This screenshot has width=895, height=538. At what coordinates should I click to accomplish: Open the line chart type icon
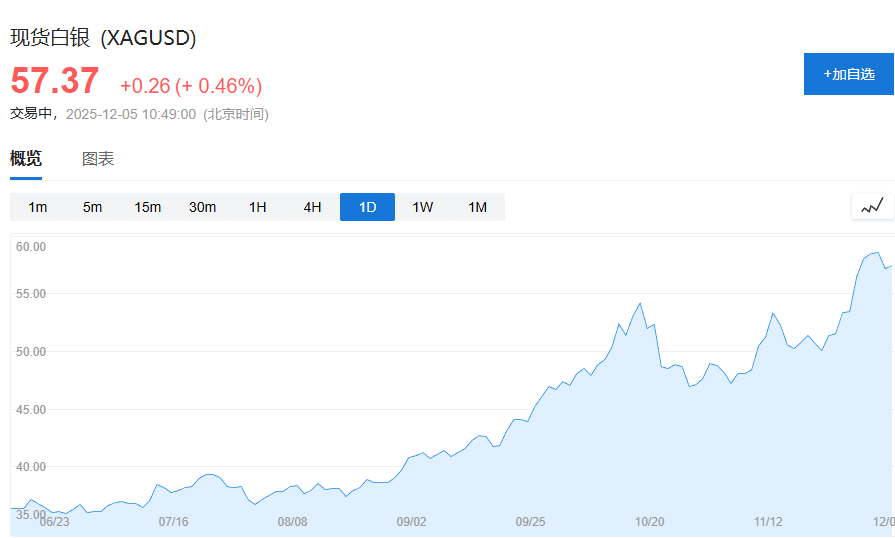coord(872,206)
